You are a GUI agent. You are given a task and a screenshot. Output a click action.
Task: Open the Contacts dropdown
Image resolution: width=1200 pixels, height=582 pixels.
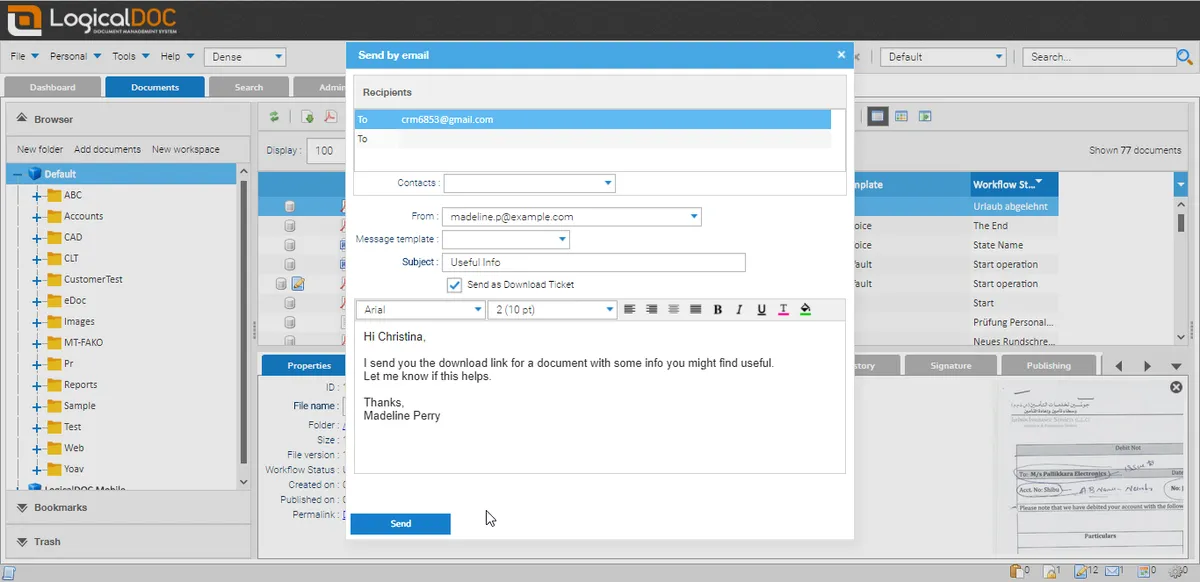coord(608,183)
